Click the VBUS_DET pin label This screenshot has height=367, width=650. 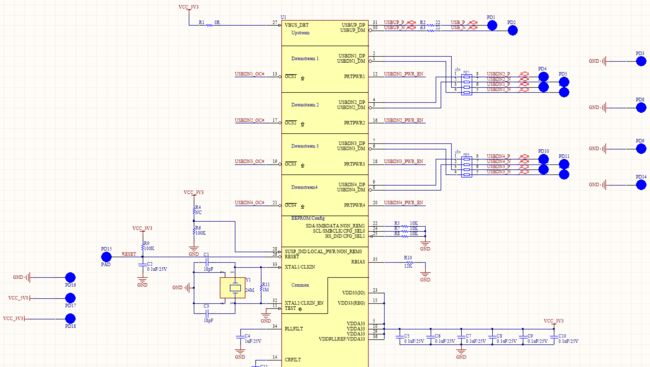(x=297, y=25)
